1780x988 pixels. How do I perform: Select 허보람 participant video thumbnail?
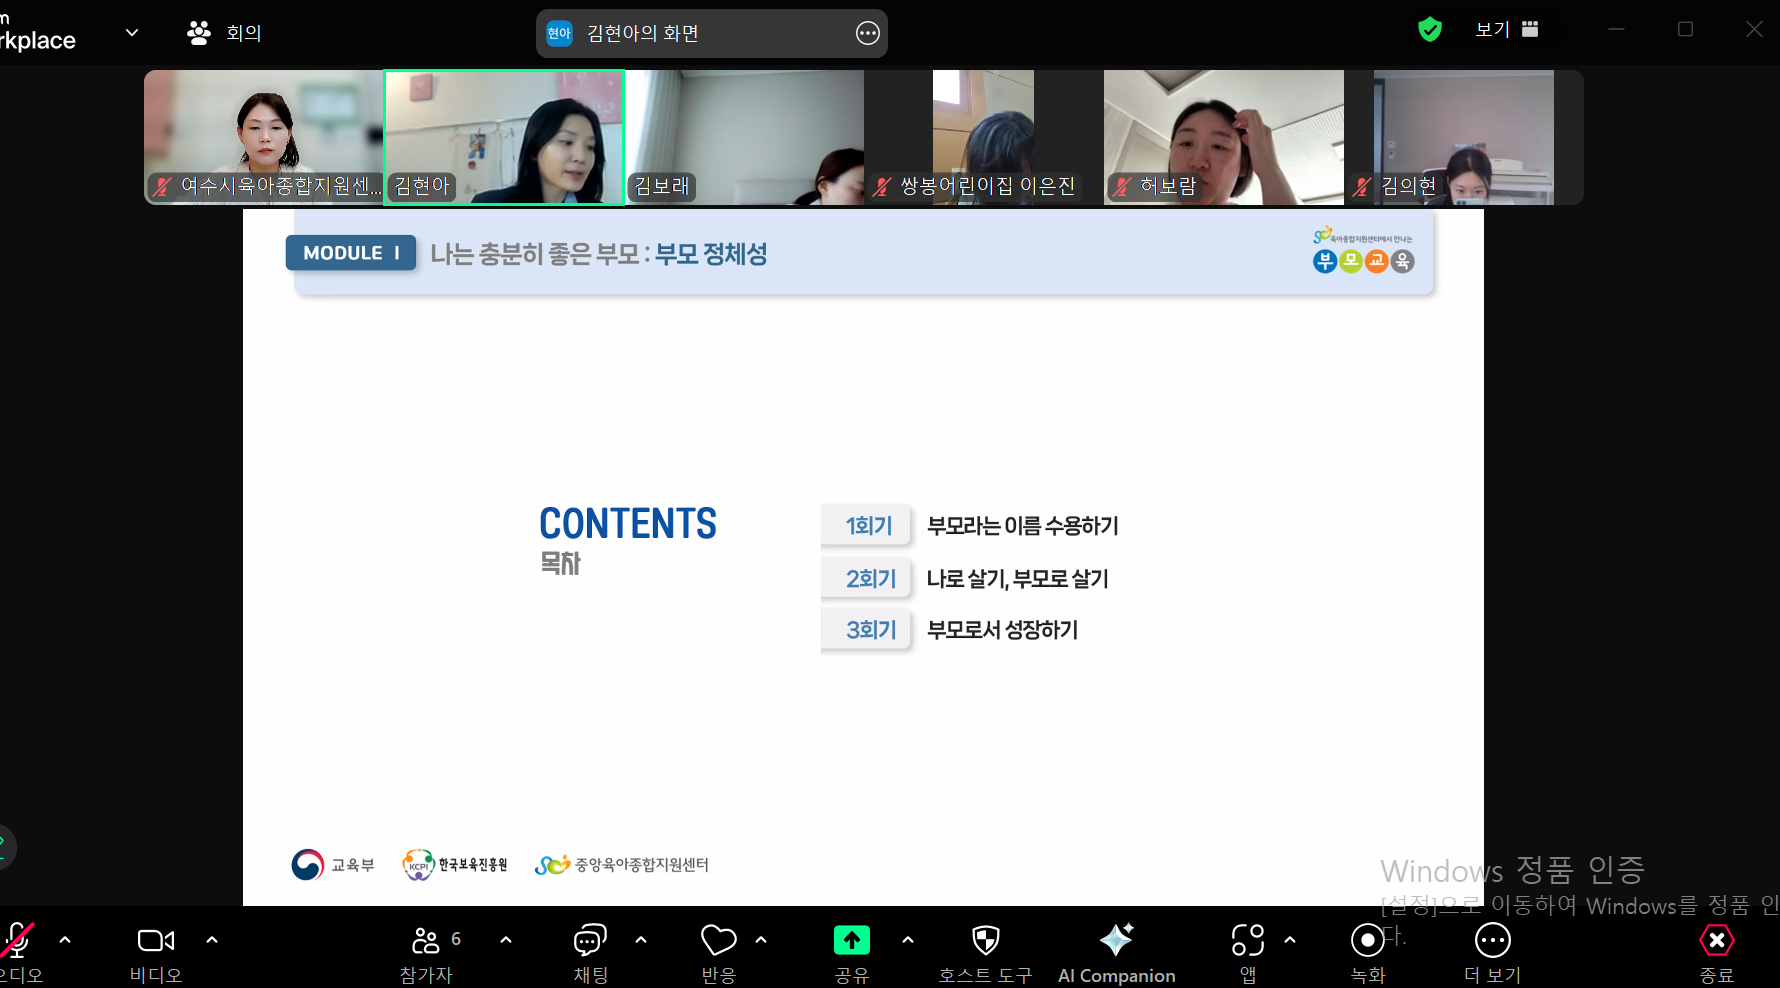[x=1223, y=137]
